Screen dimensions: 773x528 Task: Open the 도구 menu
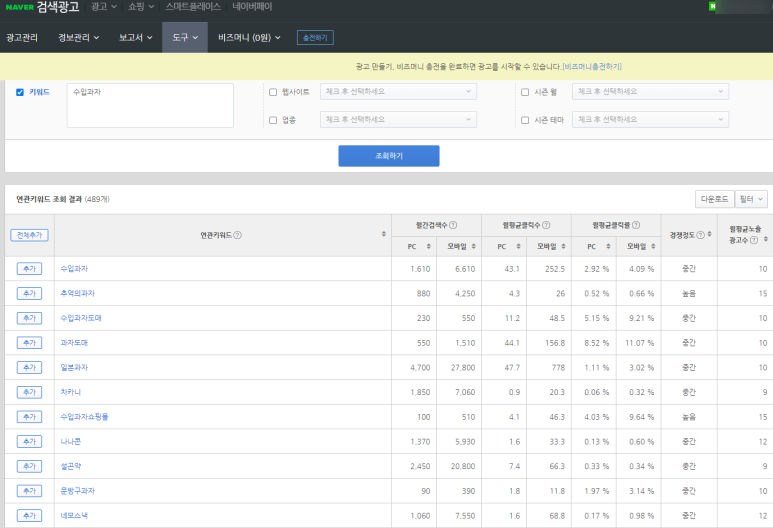(185, 37)
